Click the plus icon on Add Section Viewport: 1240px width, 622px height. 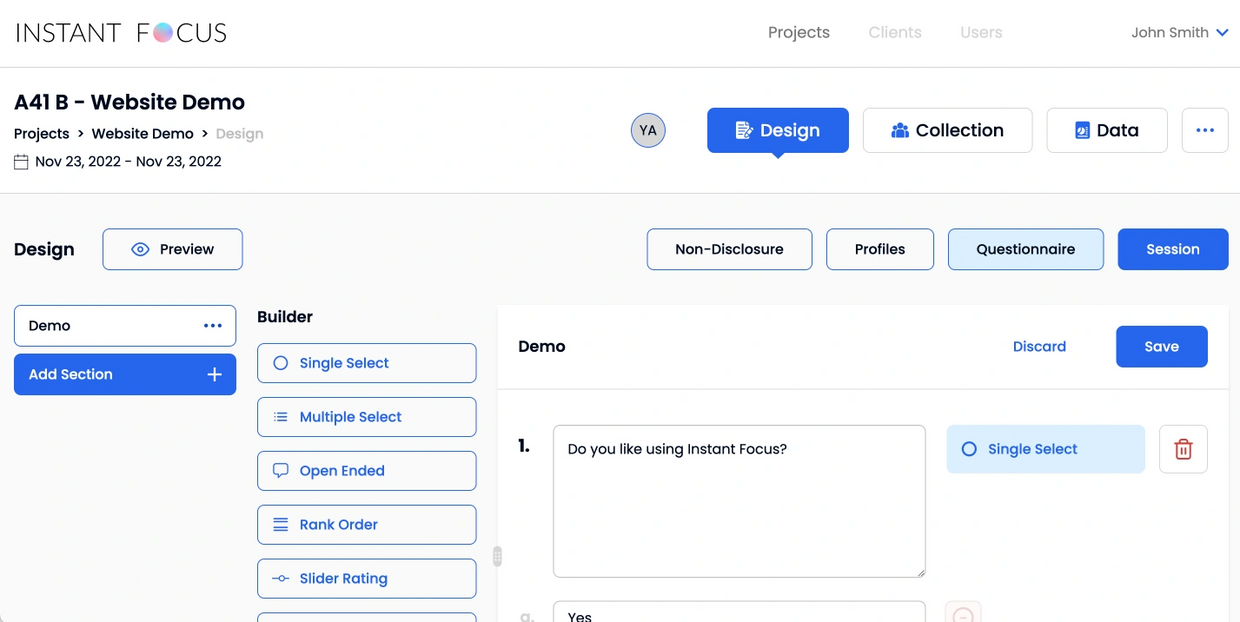(x=214, y=374)
